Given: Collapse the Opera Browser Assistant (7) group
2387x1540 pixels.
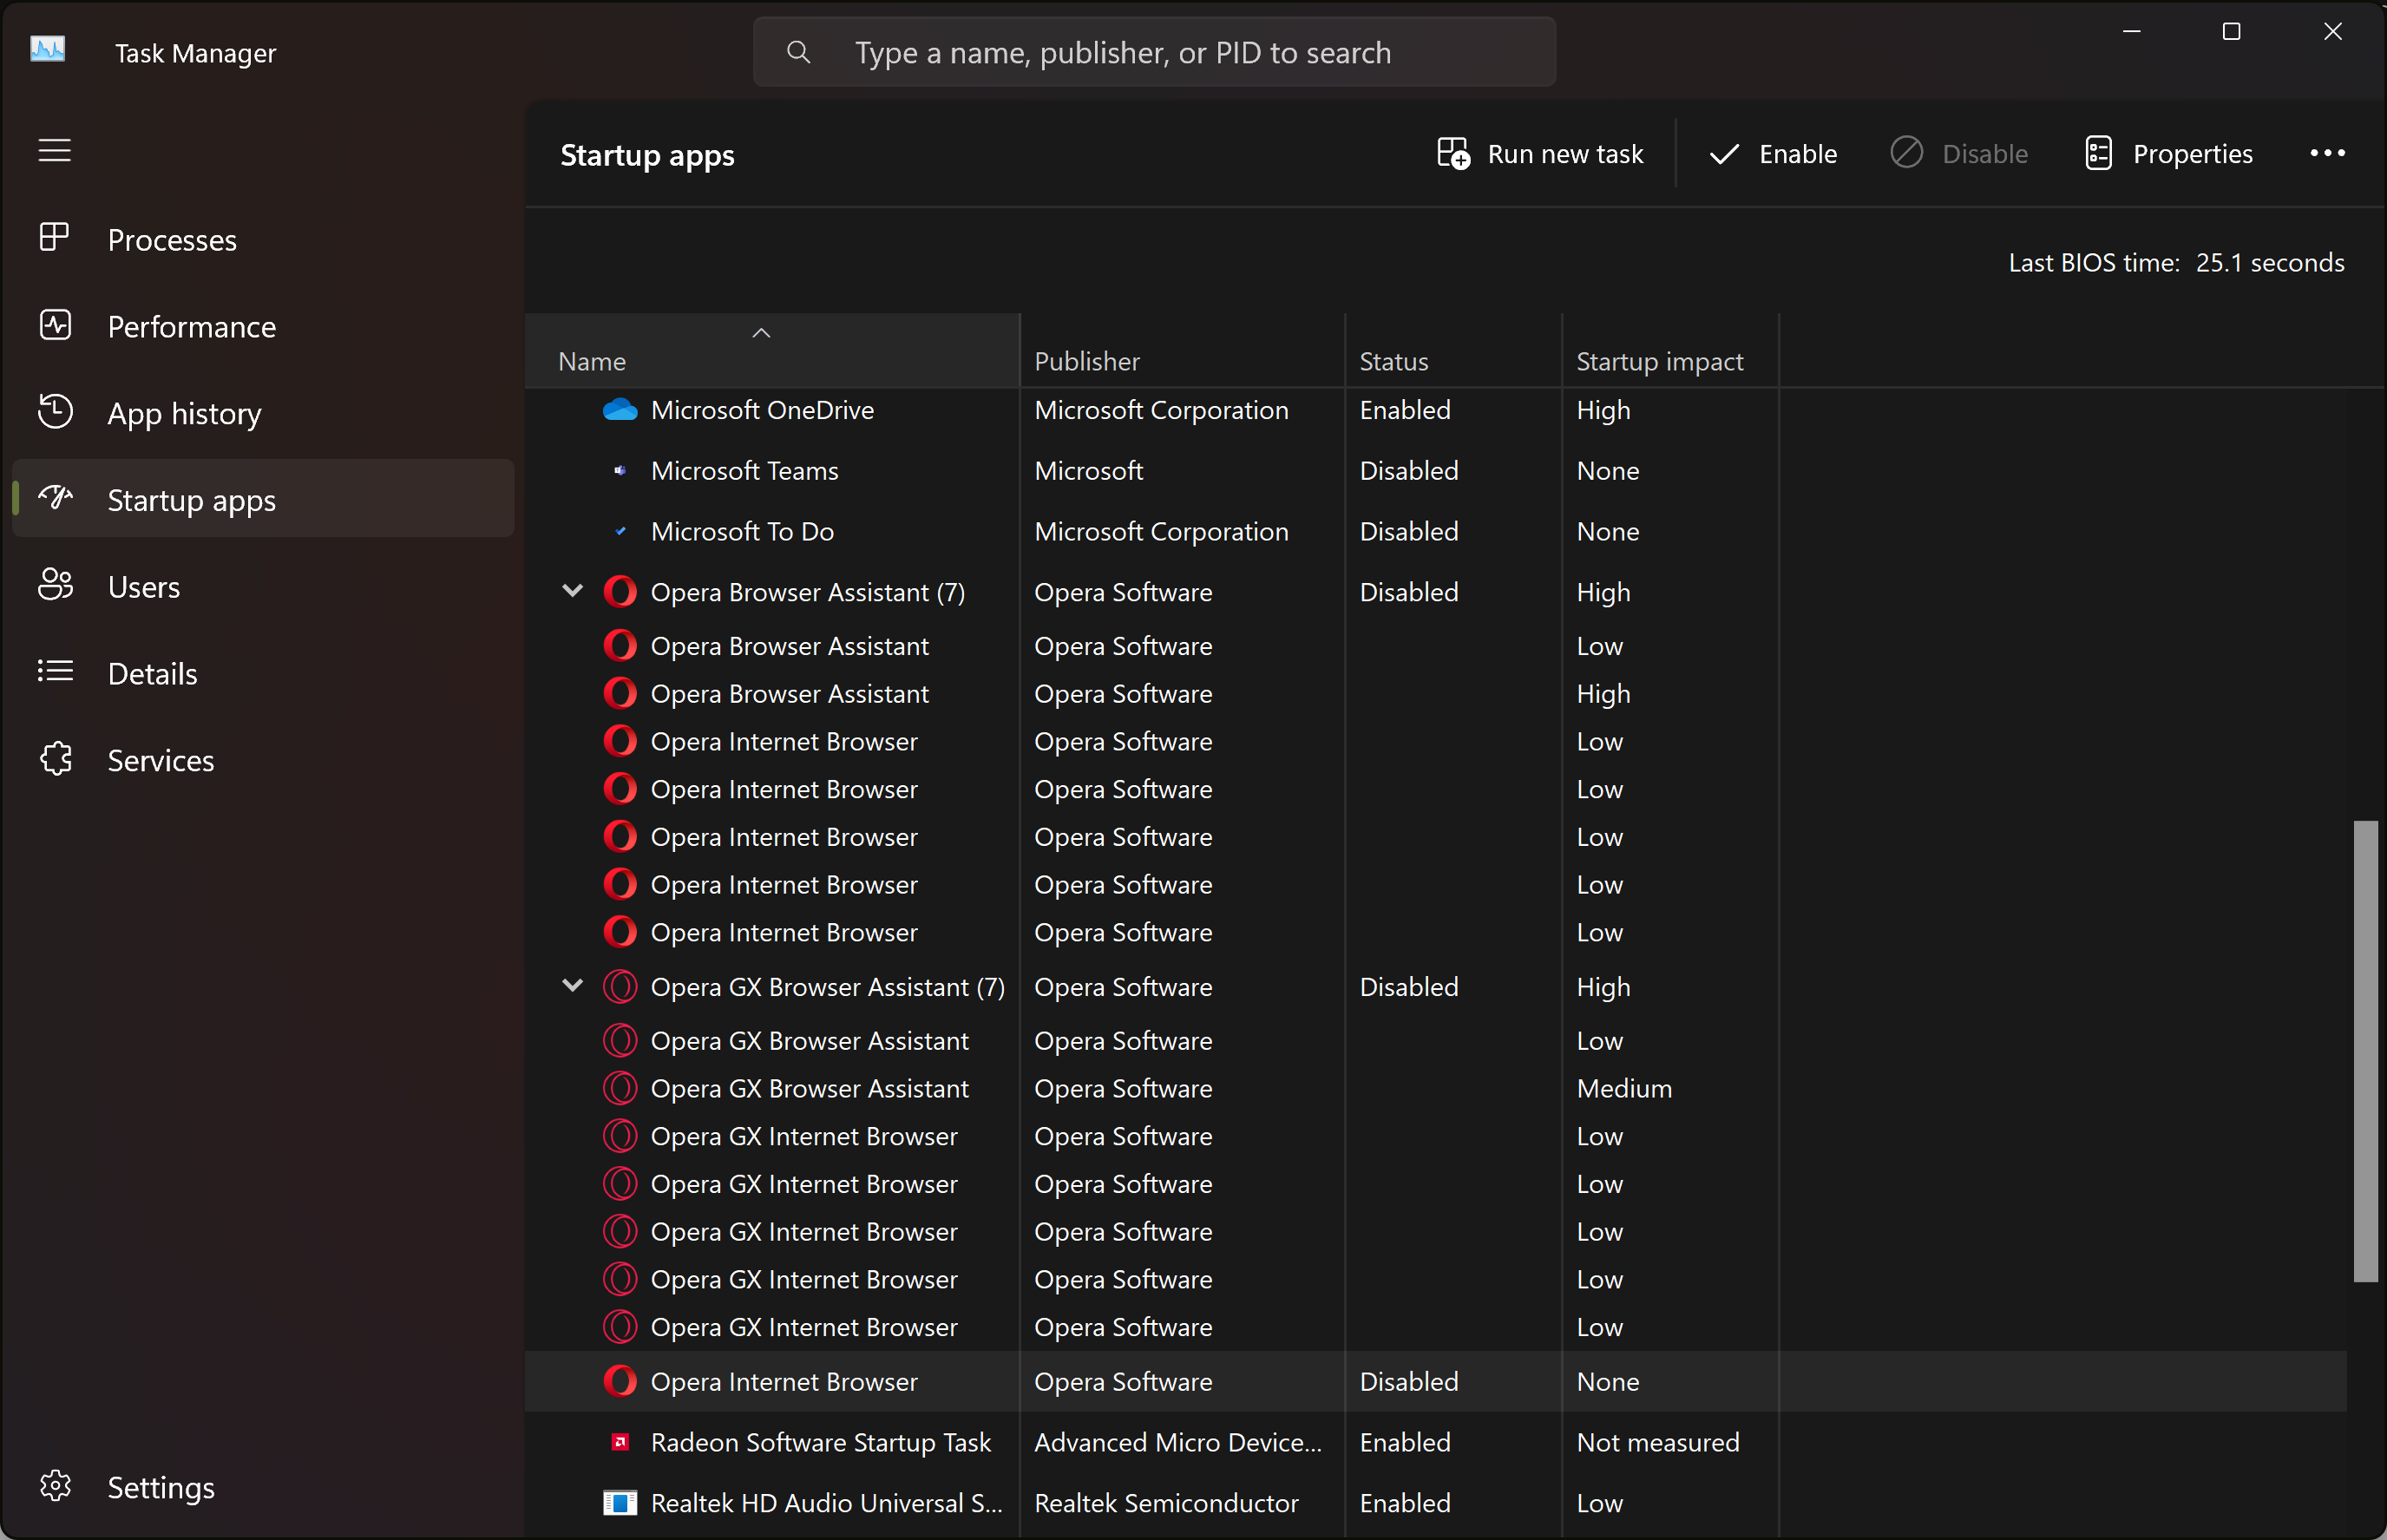Looking at the screenshot, I should pos(572,591).
